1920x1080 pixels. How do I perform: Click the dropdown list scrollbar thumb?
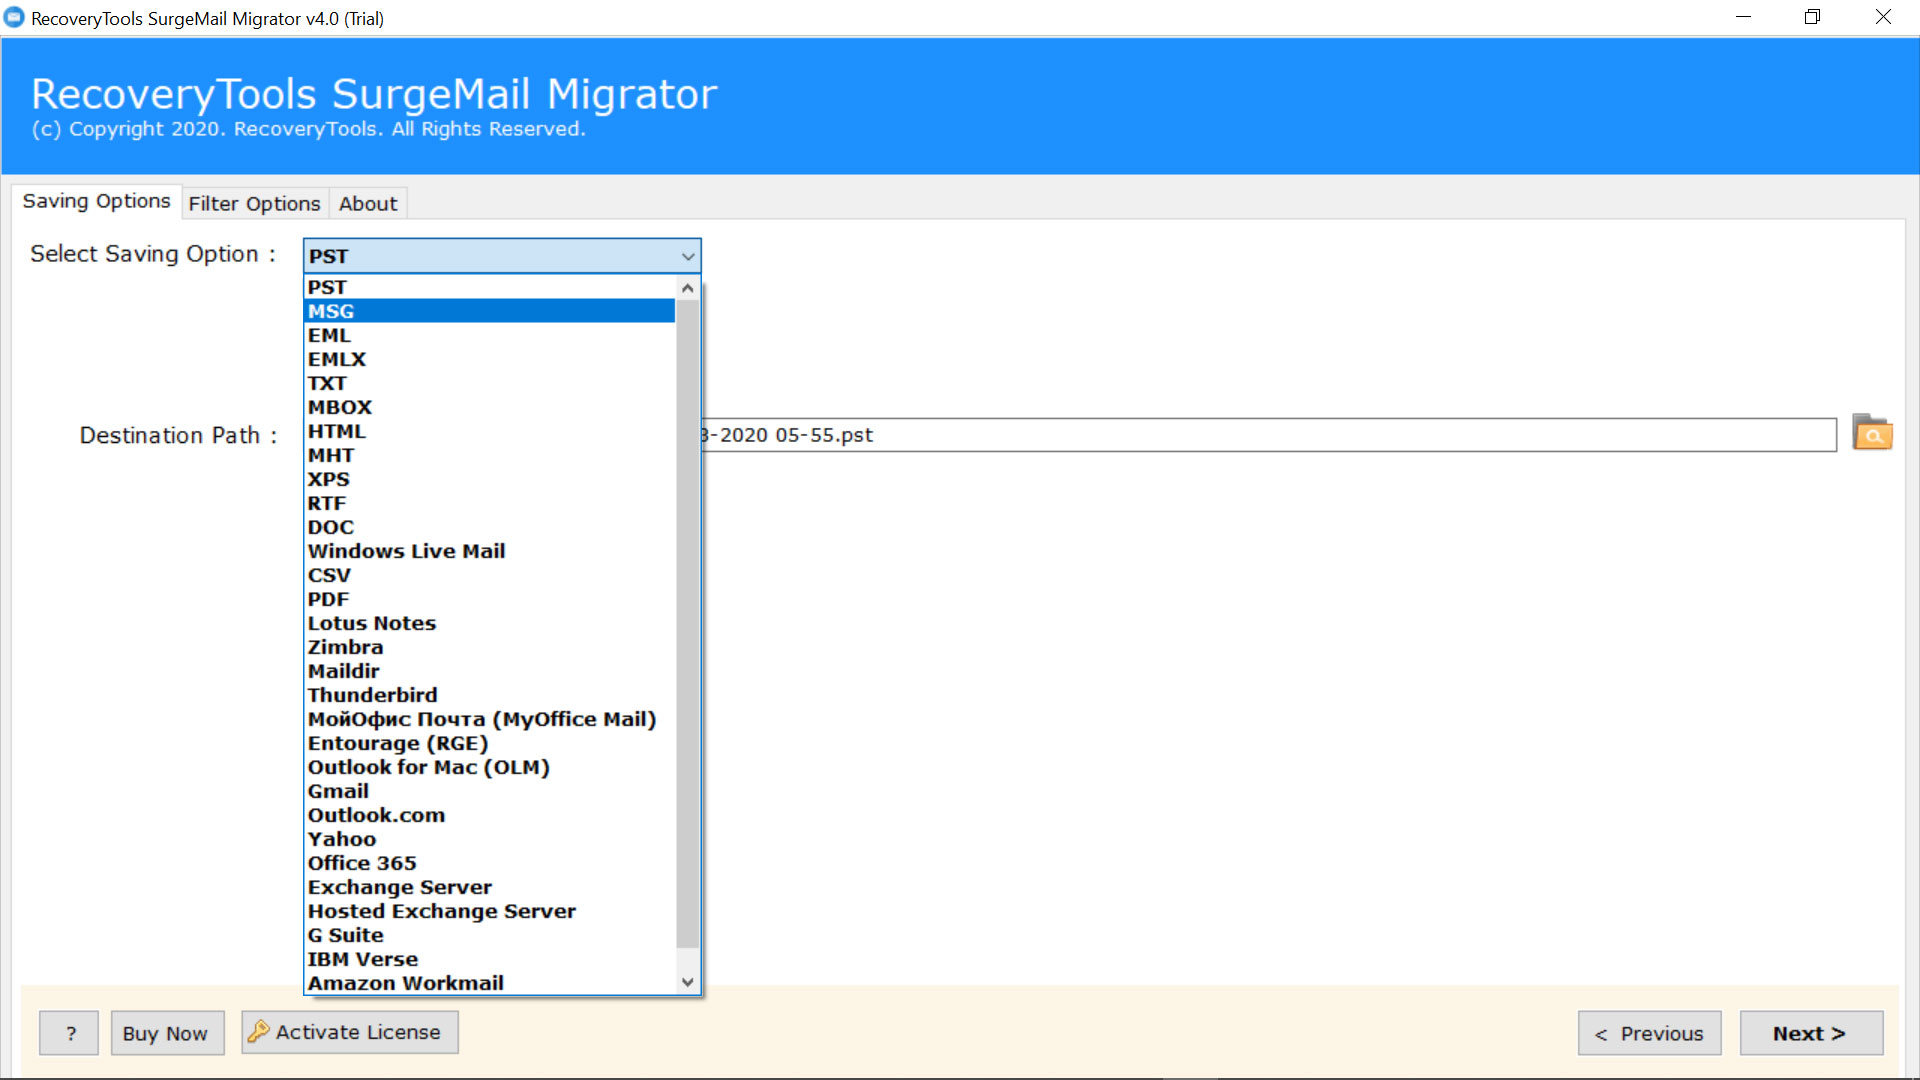[687, 623]
